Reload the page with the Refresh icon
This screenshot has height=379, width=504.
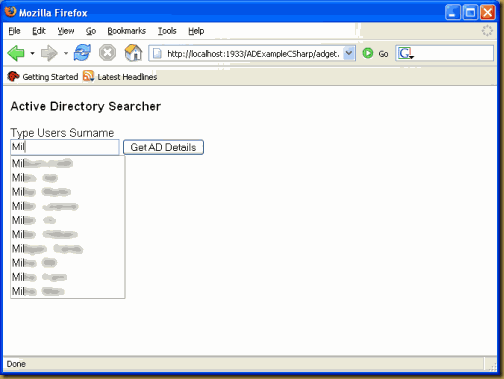click(82, 53)
